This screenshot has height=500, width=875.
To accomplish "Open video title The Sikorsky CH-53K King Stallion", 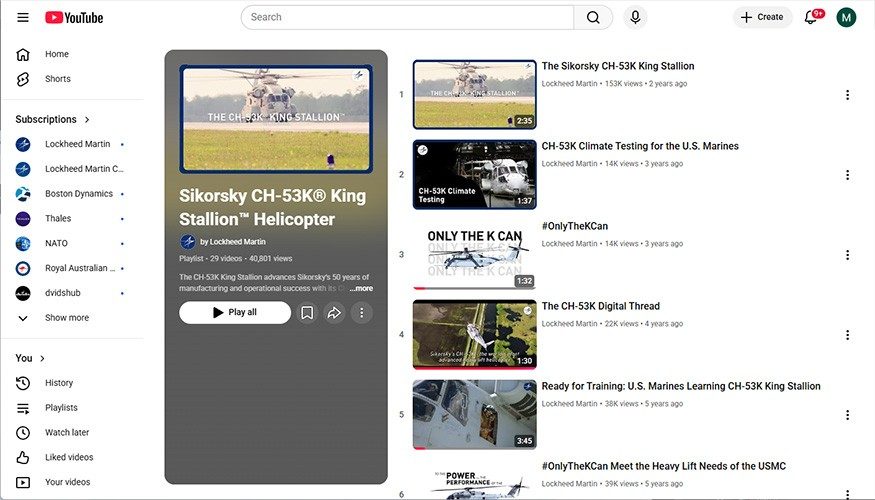I will point(618,66).
